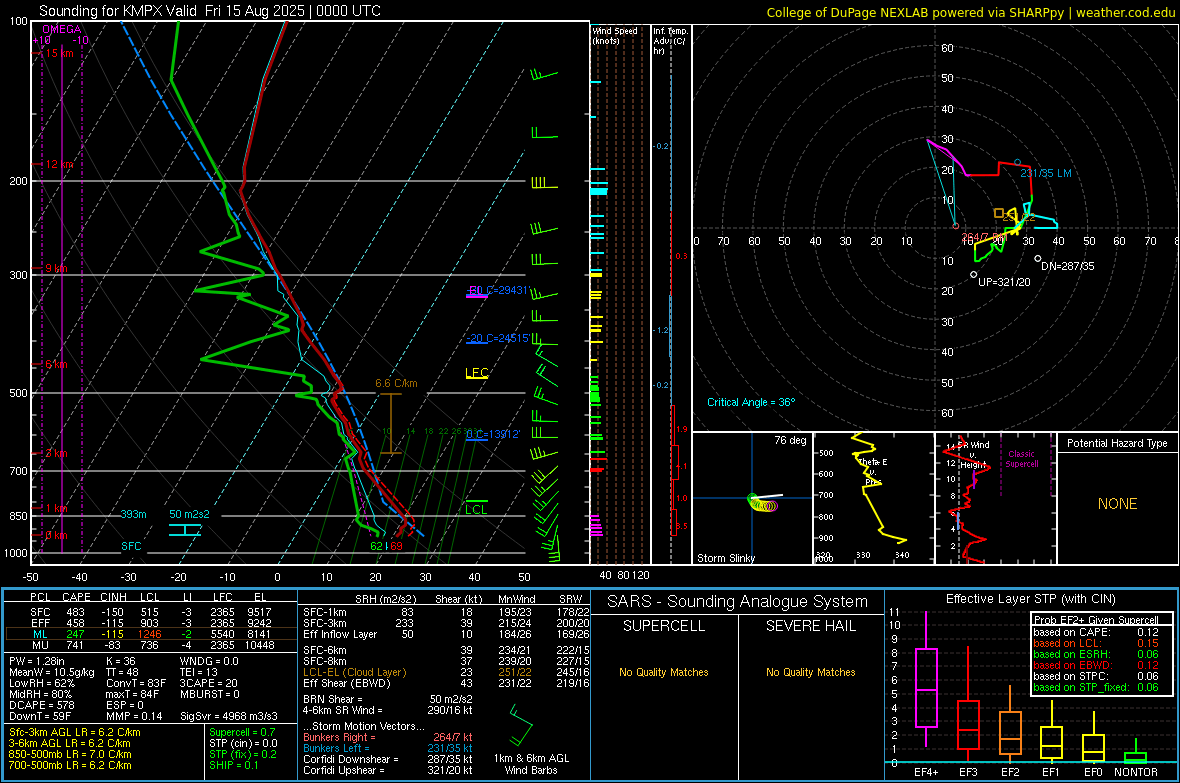
Task: Click 'No Quality Matches' under SUPERCELL
Action: (664, 672)
